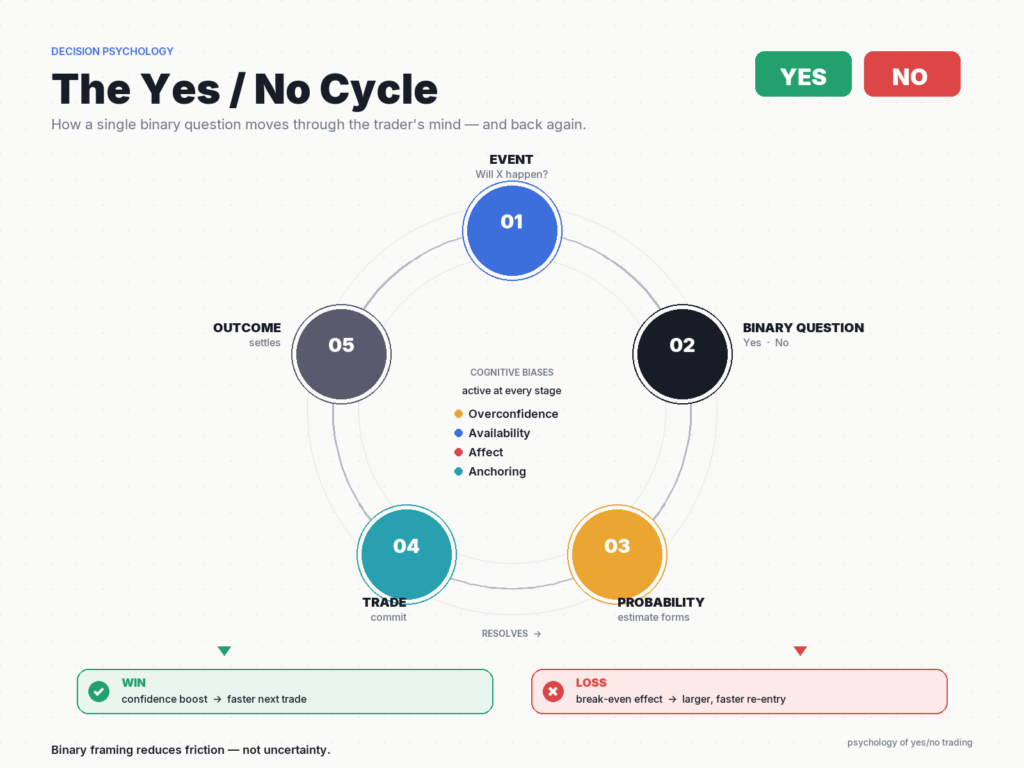Select the gray 05 Outcome circle
1024x768 pixels.
(x=342, y=354)
